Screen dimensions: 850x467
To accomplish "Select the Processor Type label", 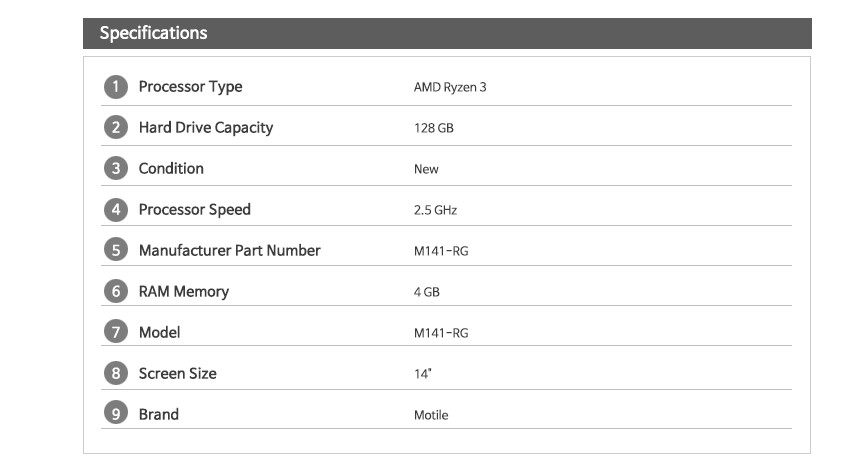I will coord(190,87).
